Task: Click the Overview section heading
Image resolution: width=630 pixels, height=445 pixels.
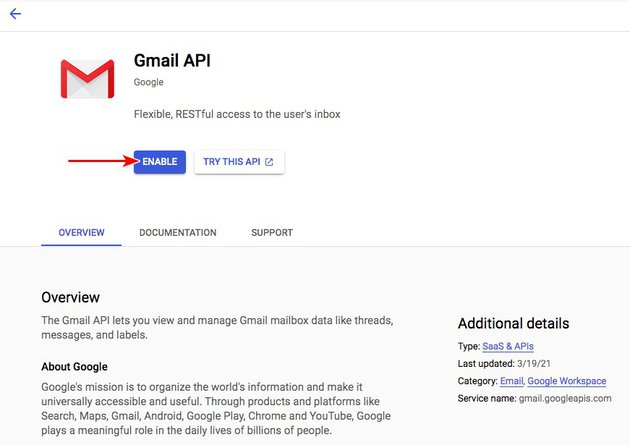Action: [x=71, y=297]
